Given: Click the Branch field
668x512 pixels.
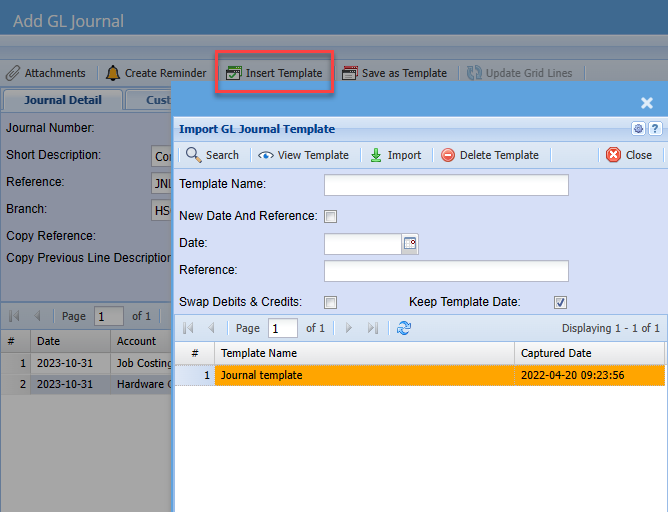Looking at the screenshot, I should tap(161, 210).
